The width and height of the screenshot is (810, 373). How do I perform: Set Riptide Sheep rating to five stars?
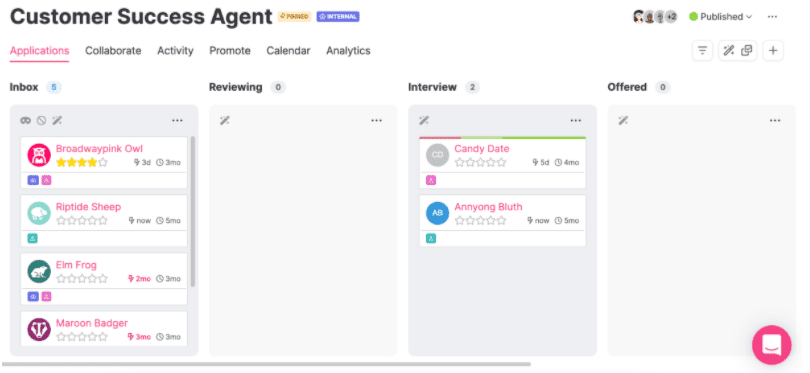pos(103,221)
